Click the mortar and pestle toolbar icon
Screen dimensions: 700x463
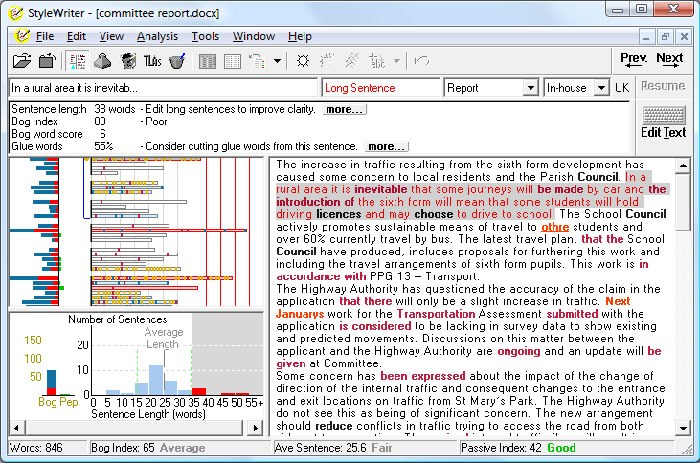pos(177,61)
